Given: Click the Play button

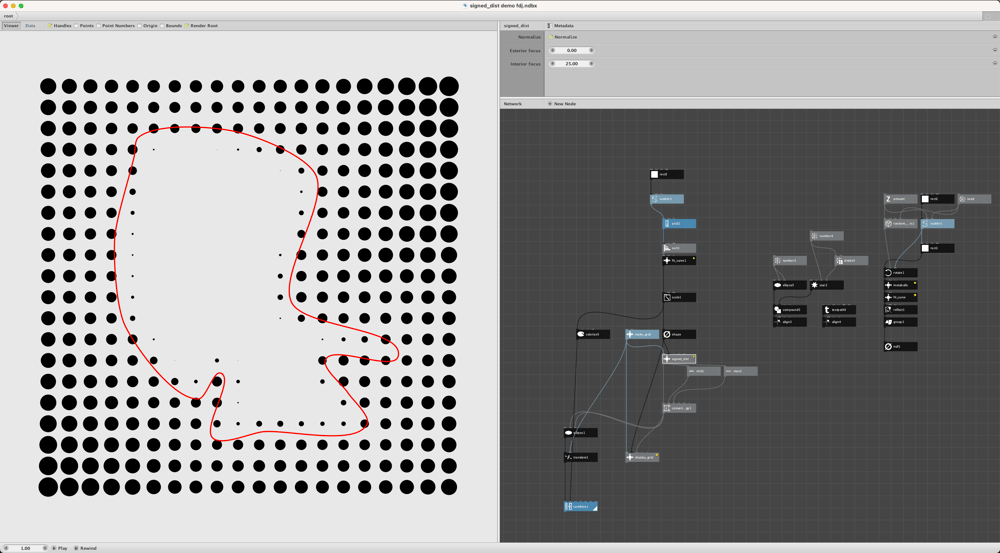Looking at the screenshot, I should pos(59,548).
